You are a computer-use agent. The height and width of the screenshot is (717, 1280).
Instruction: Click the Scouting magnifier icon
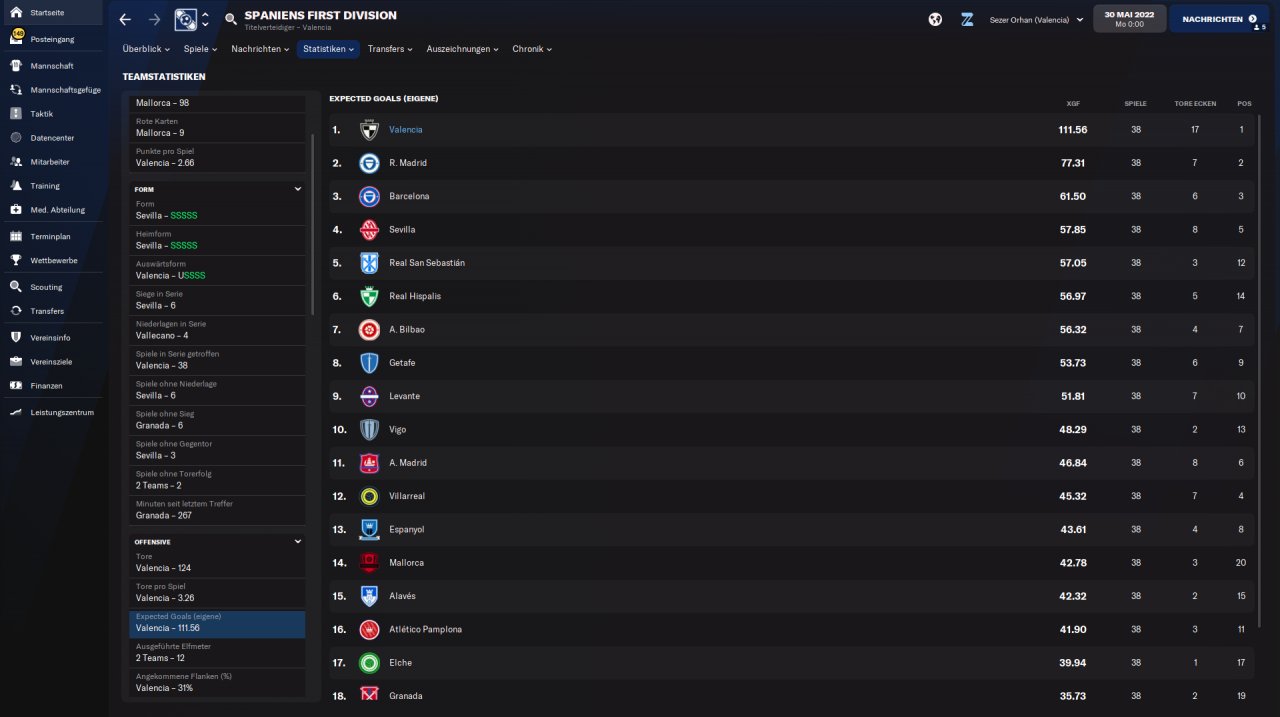pyautogui.click(x=16, y=287)
